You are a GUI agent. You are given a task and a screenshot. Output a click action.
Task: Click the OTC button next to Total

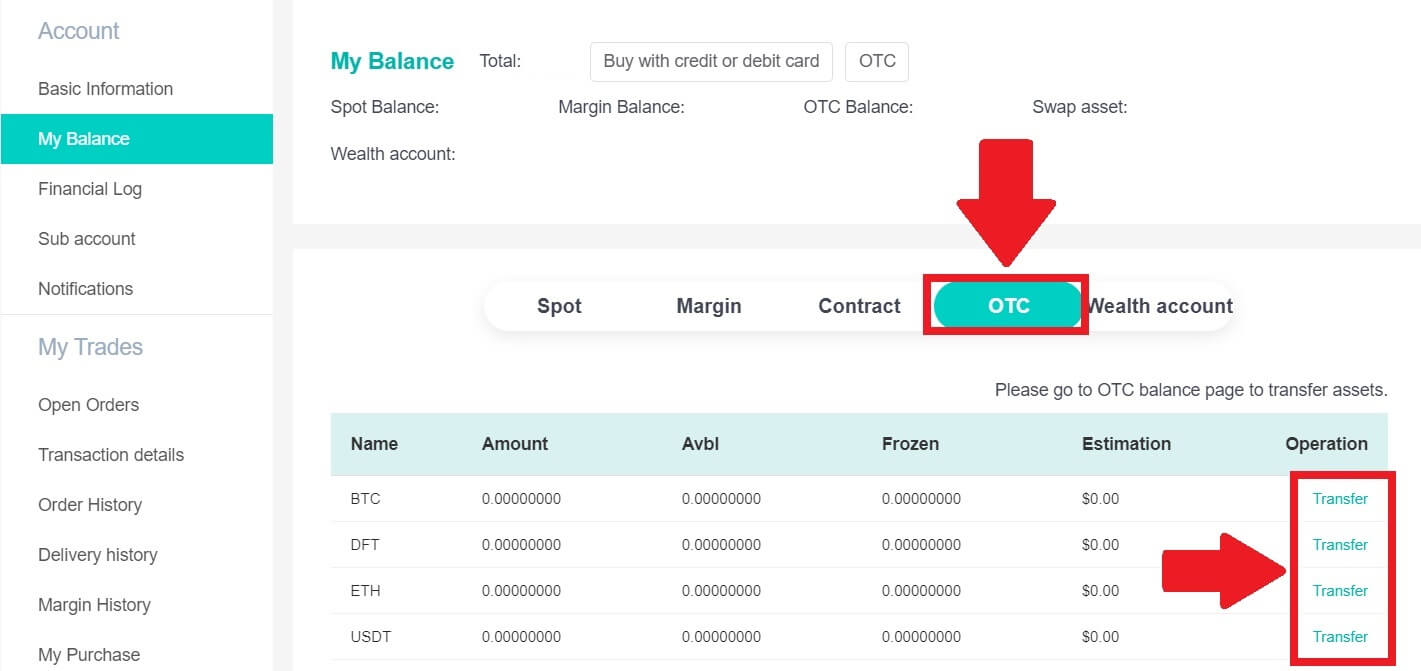tap(876, 61)
